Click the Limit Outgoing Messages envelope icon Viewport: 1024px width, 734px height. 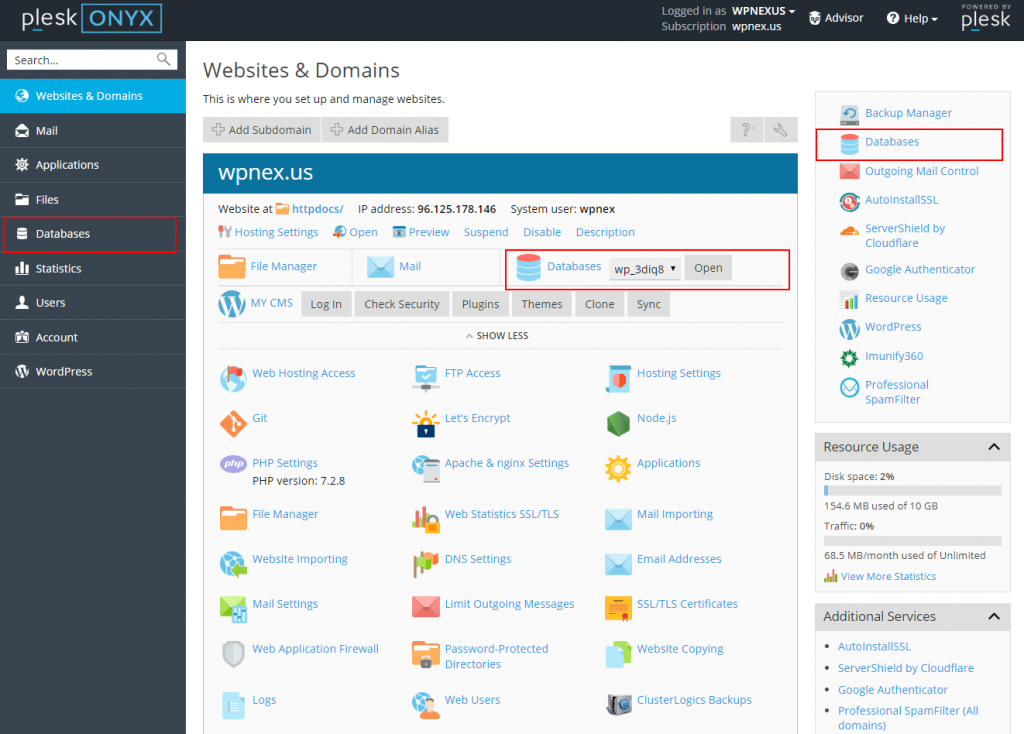click(x=425, y=607)
